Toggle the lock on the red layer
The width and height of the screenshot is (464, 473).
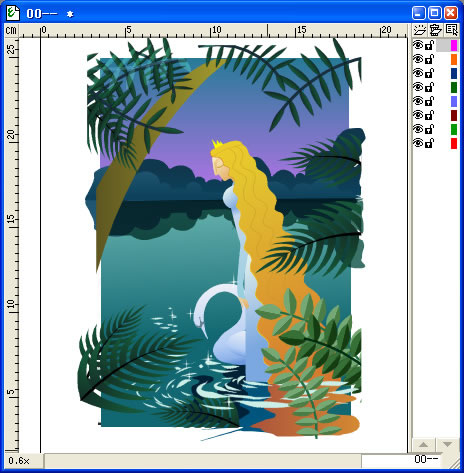(x=430, y=143)
